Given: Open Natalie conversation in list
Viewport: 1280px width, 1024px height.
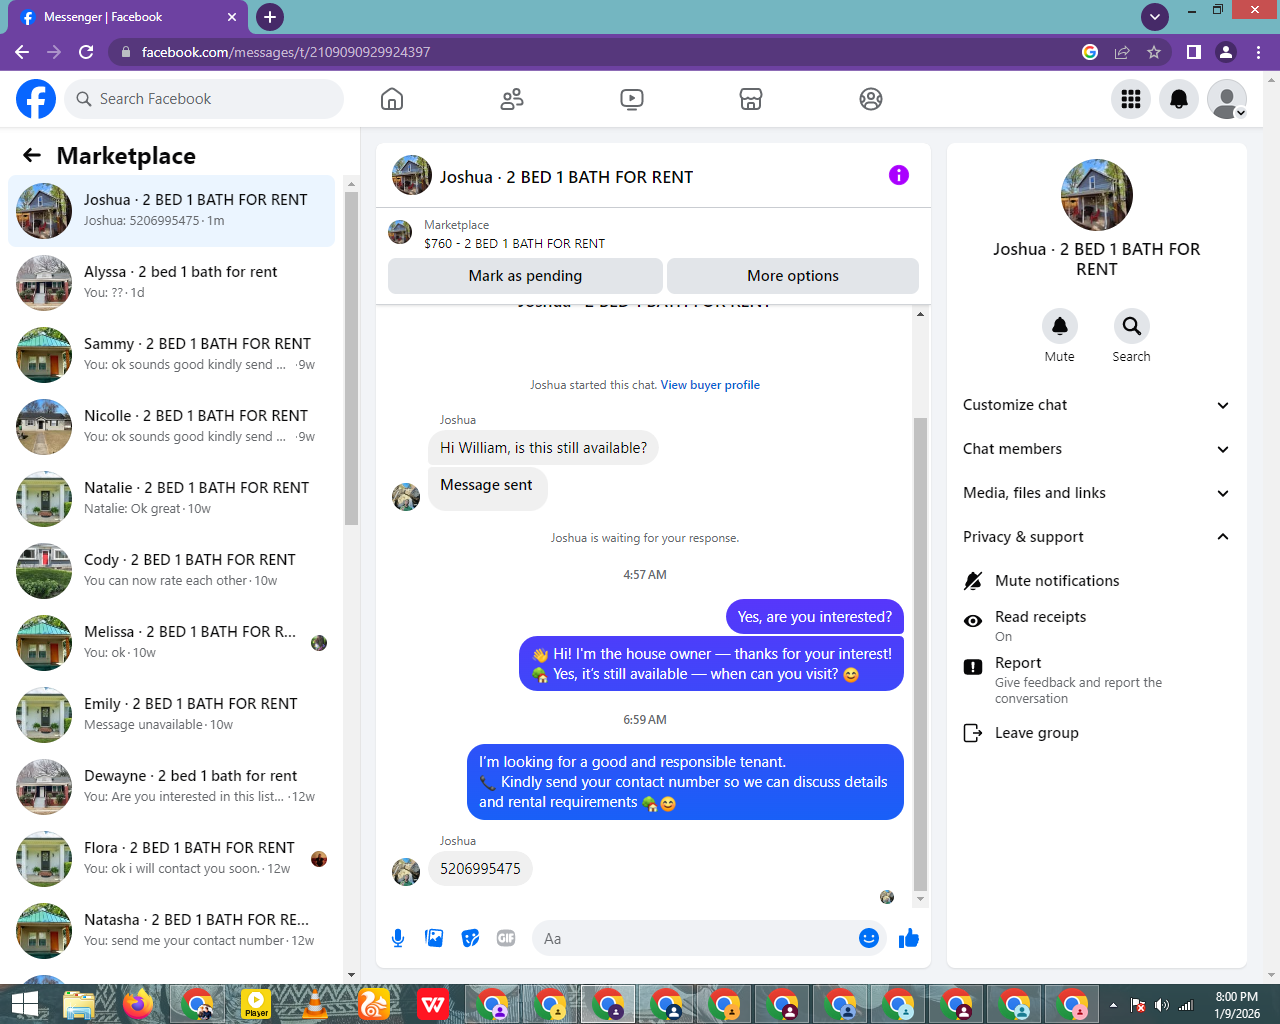Looking at the screenshot, I should tap(172, 499).
